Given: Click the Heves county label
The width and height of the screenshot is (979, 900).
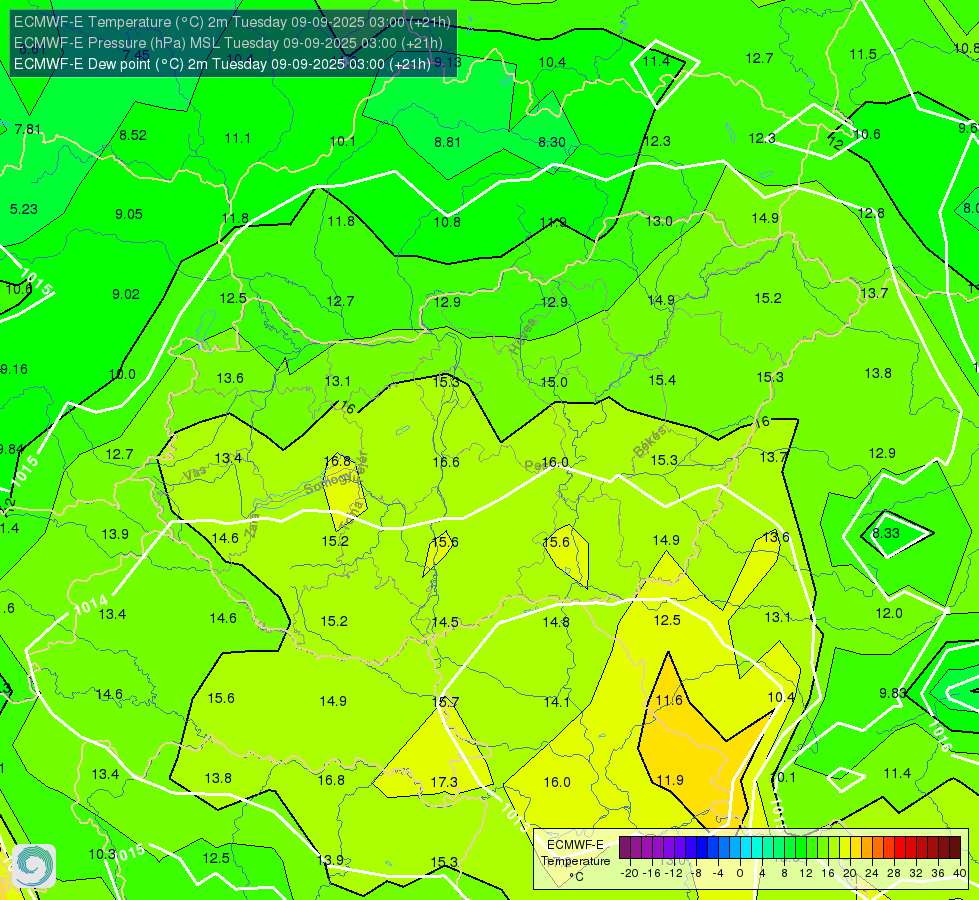Looking at the screenshot, I should pos(523,337).
